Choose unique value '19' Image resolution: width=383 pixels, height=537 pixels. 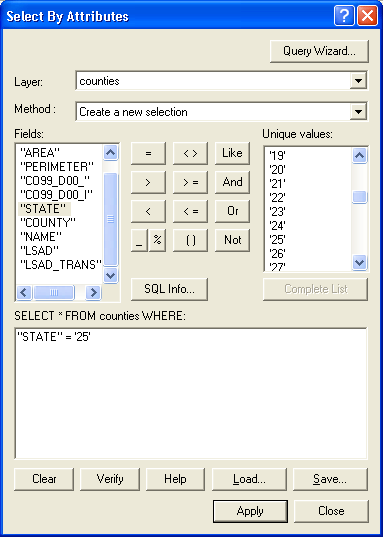pos(277,156)
